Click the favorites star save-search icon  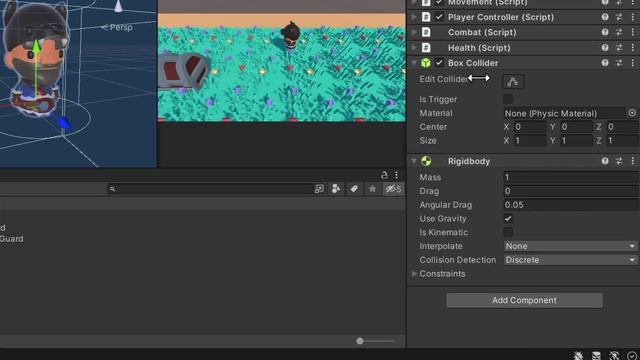372,189
